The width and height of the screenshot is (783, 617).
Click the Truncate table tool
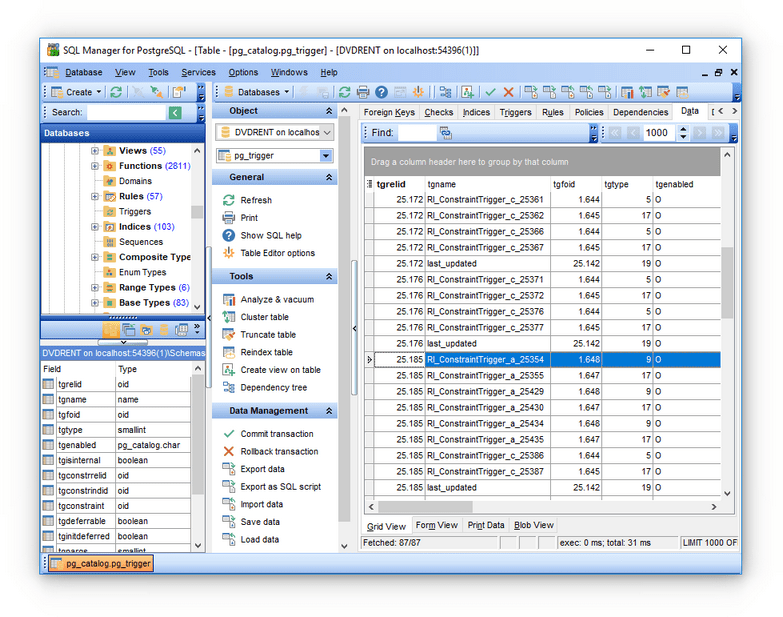(x=268, y=334)
